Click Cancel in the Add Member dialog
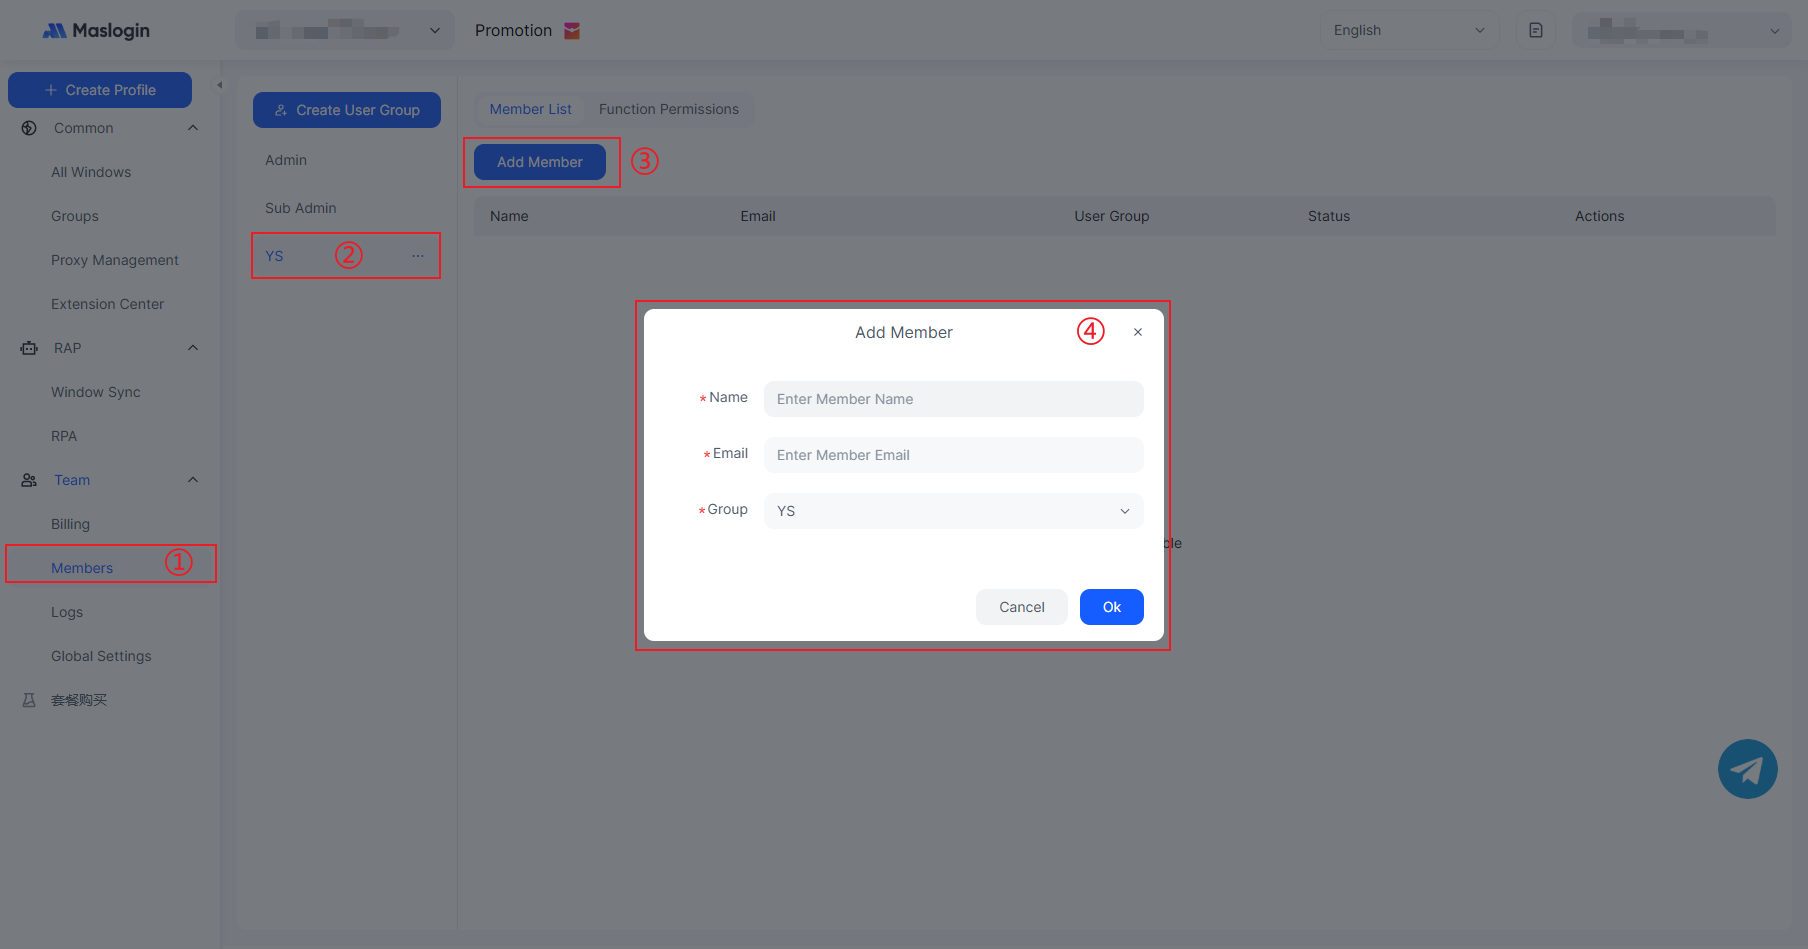The width and height of the screenshot is (1808, 949). coord(1021,607)
